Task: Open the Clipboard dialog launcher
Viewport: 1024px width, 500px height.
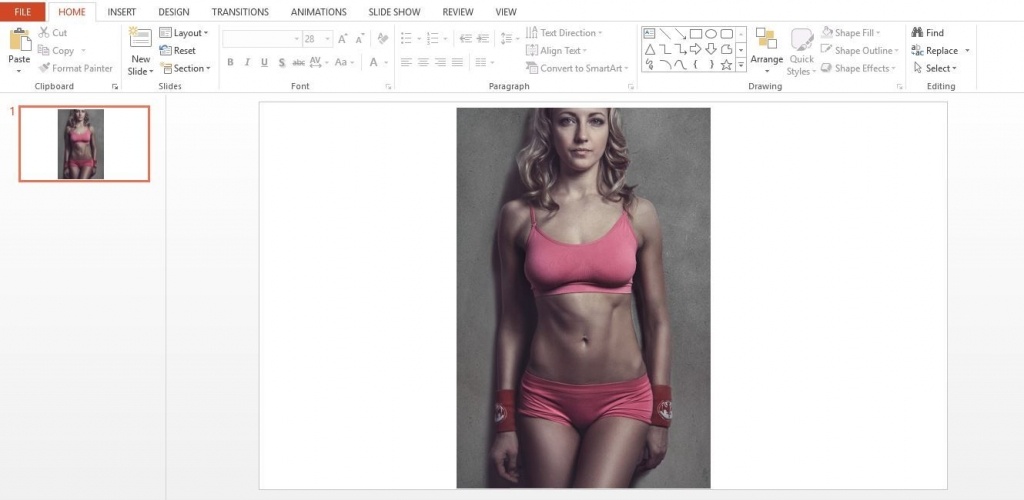Action: click(x=115, y=86)
